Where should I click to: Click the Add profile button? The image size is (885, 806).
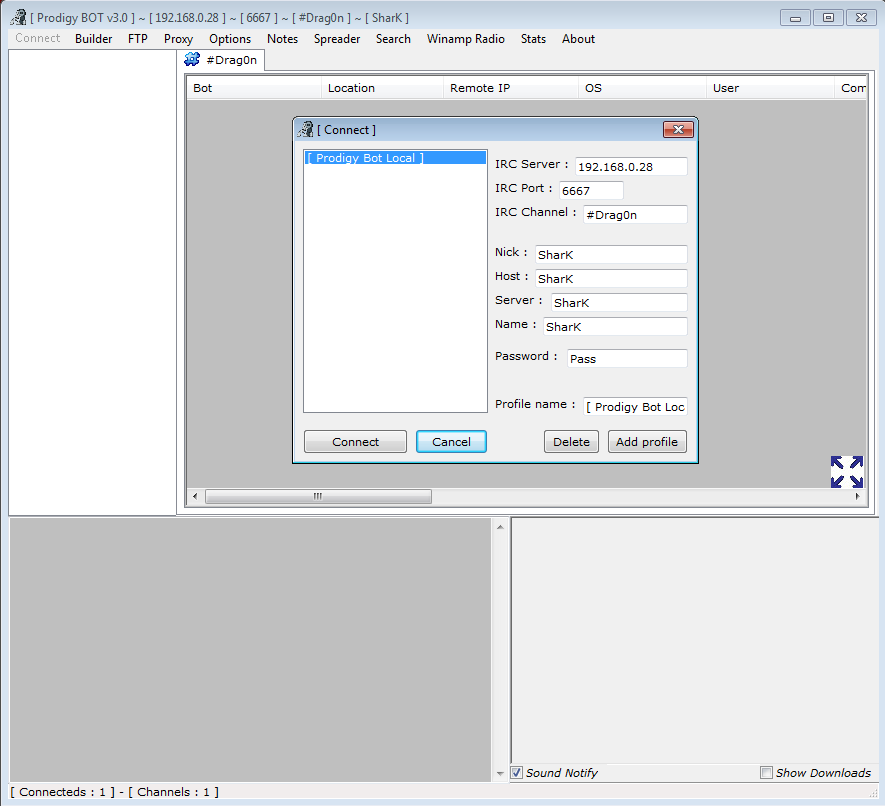coord(646,442)
